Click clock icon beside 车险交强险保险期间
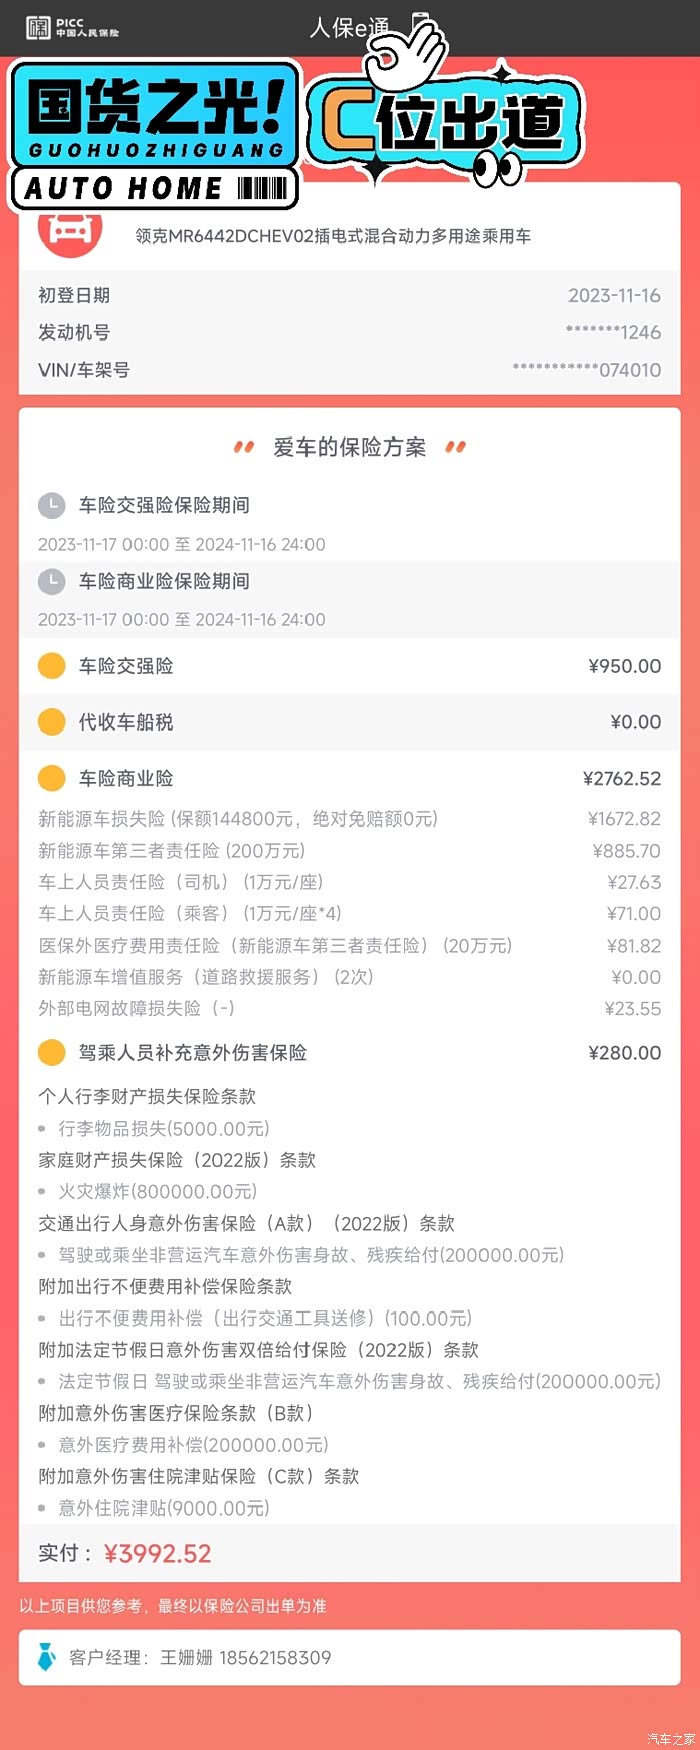 point(51,506)
